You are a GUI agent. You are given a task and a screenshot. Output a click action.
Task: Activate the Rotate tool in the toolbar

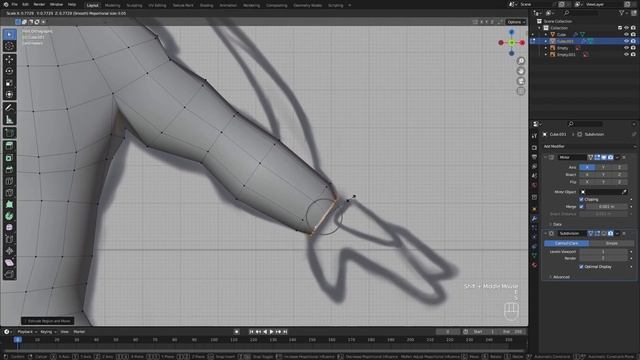9,71
